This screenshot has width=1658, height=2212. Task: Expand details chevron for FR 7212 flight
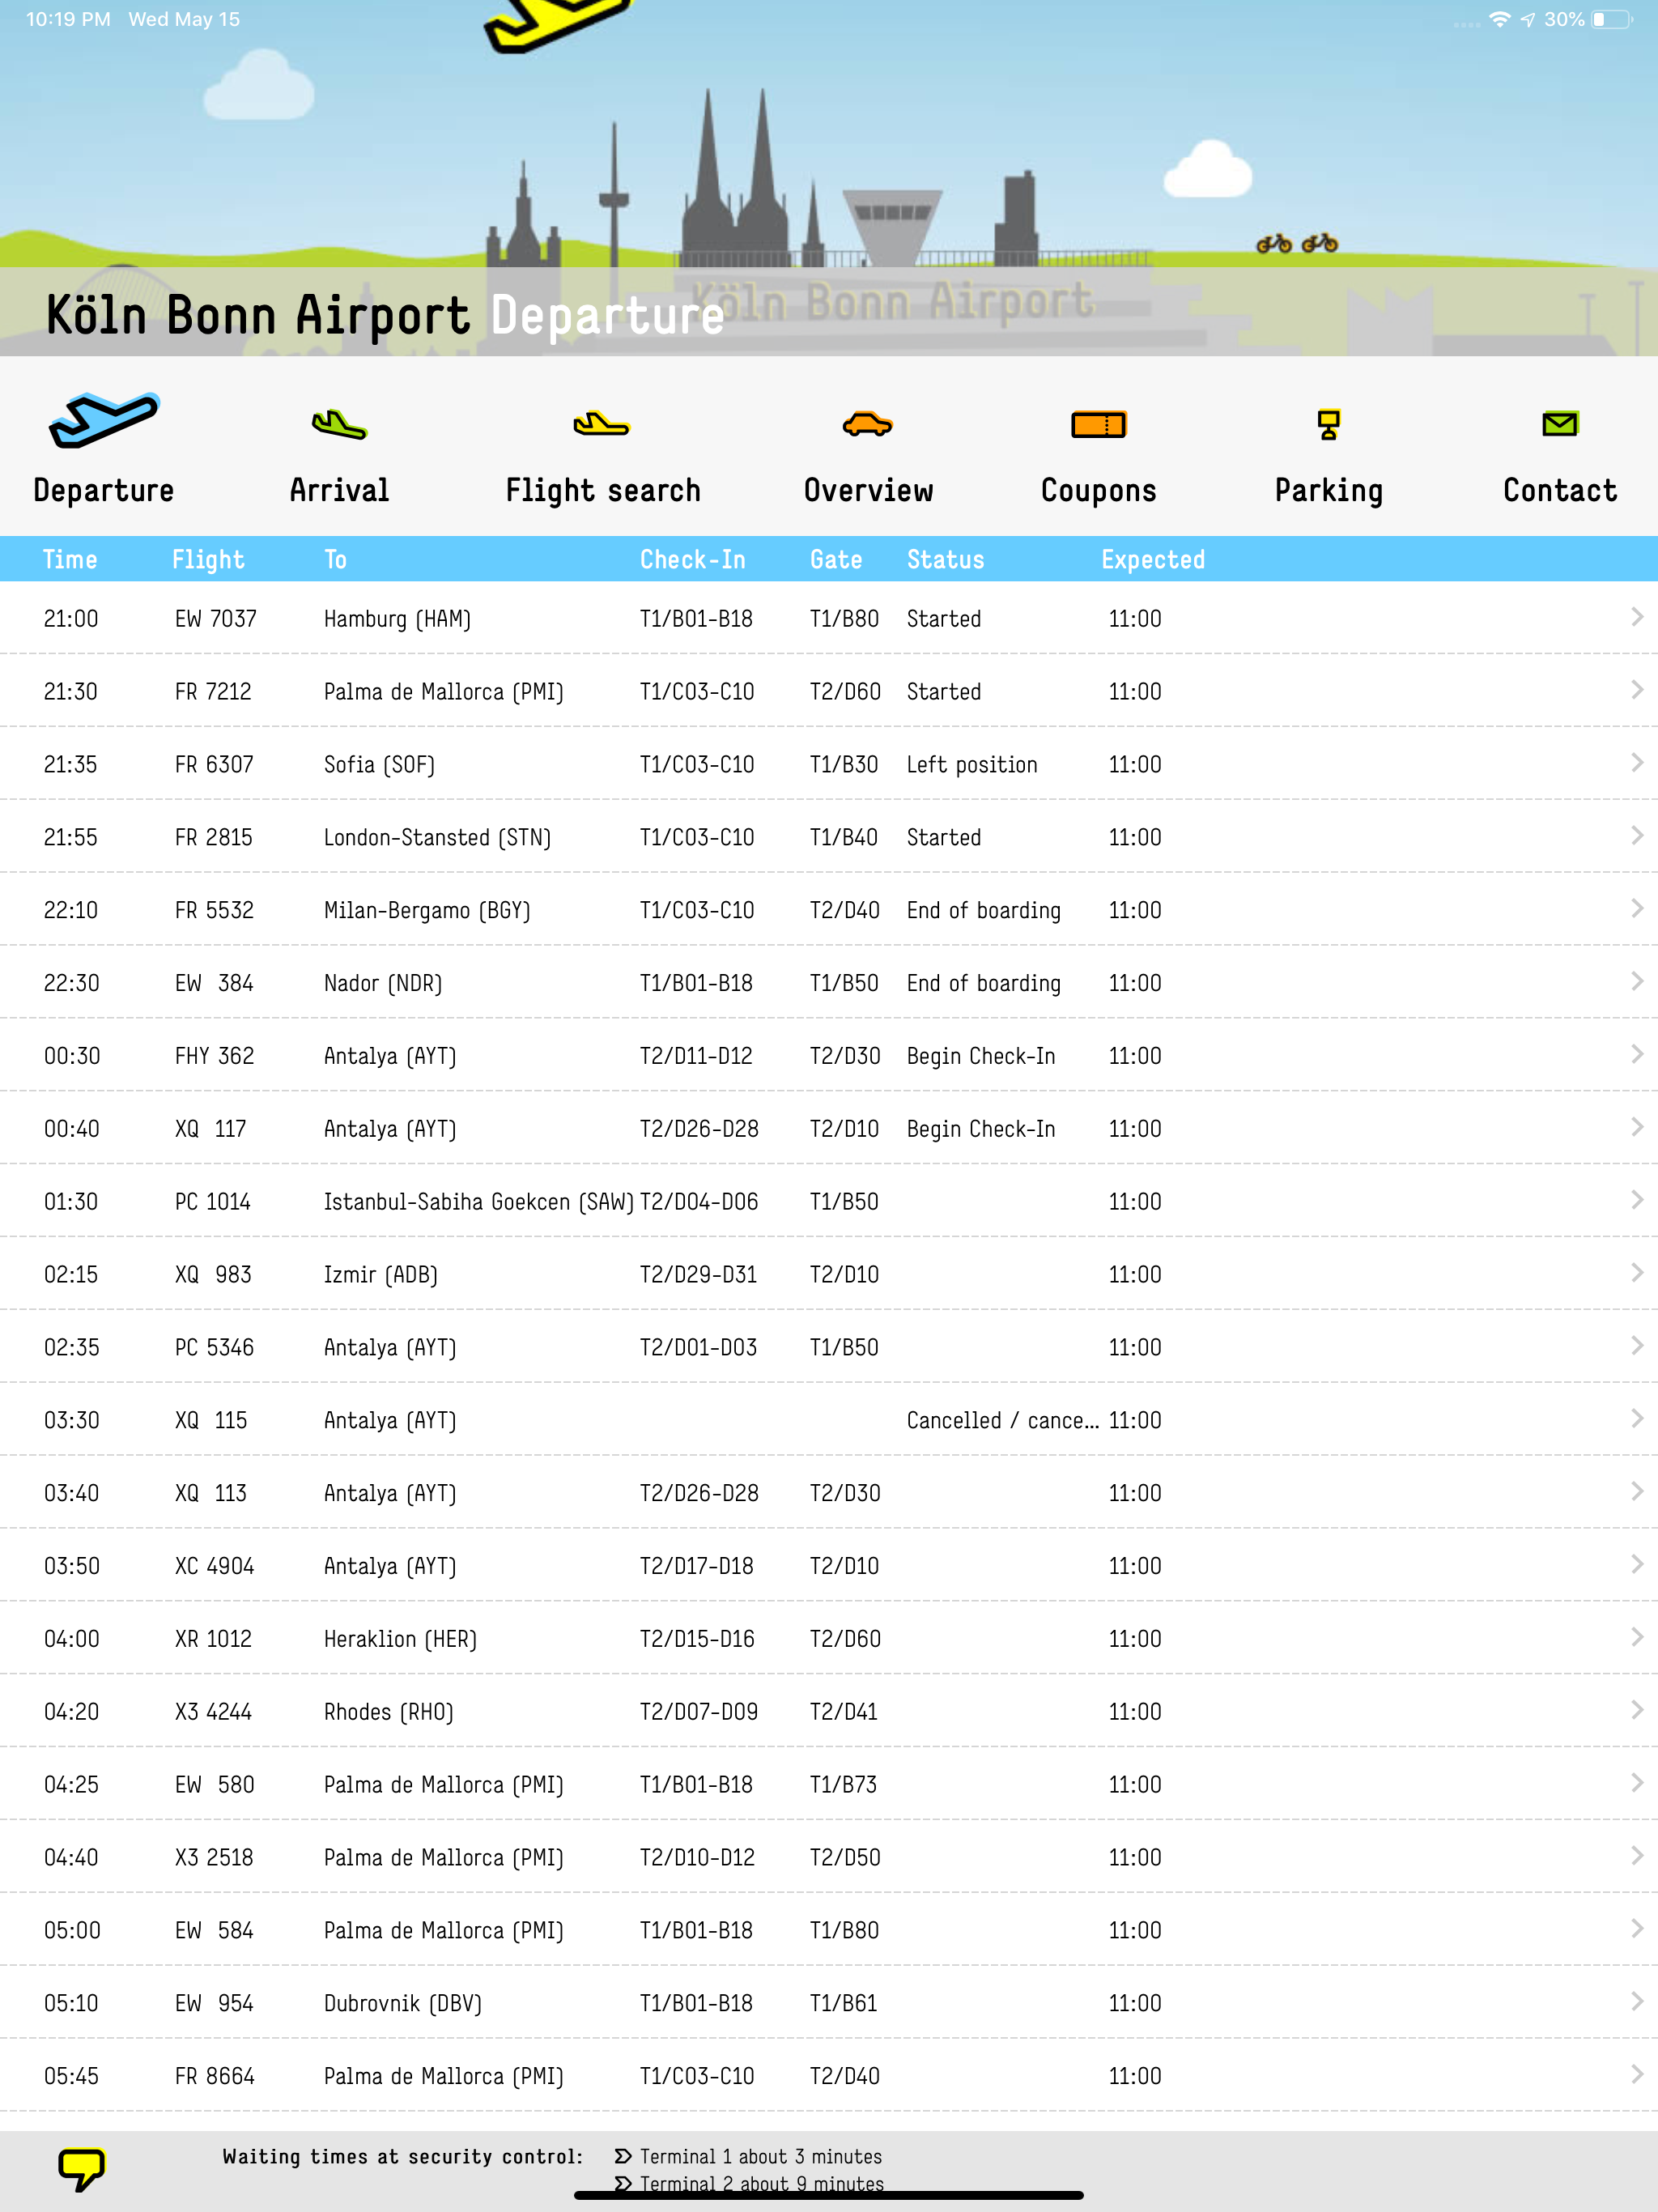(x=1637, y=690)
